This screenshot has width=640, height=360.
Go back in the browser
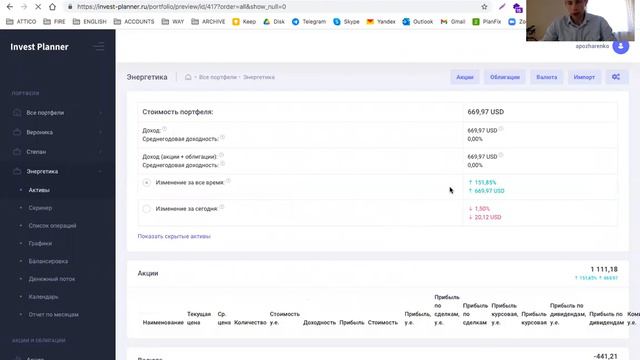10,7
